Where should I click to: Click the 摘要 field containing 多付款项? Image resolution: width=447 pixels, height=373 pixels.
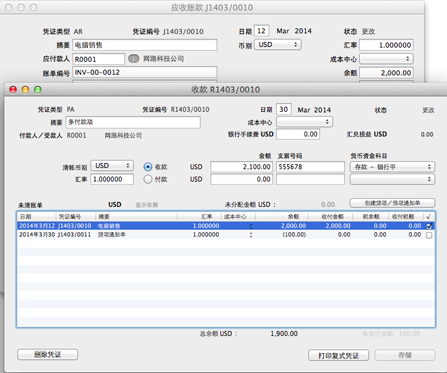[x=133, y=122]
